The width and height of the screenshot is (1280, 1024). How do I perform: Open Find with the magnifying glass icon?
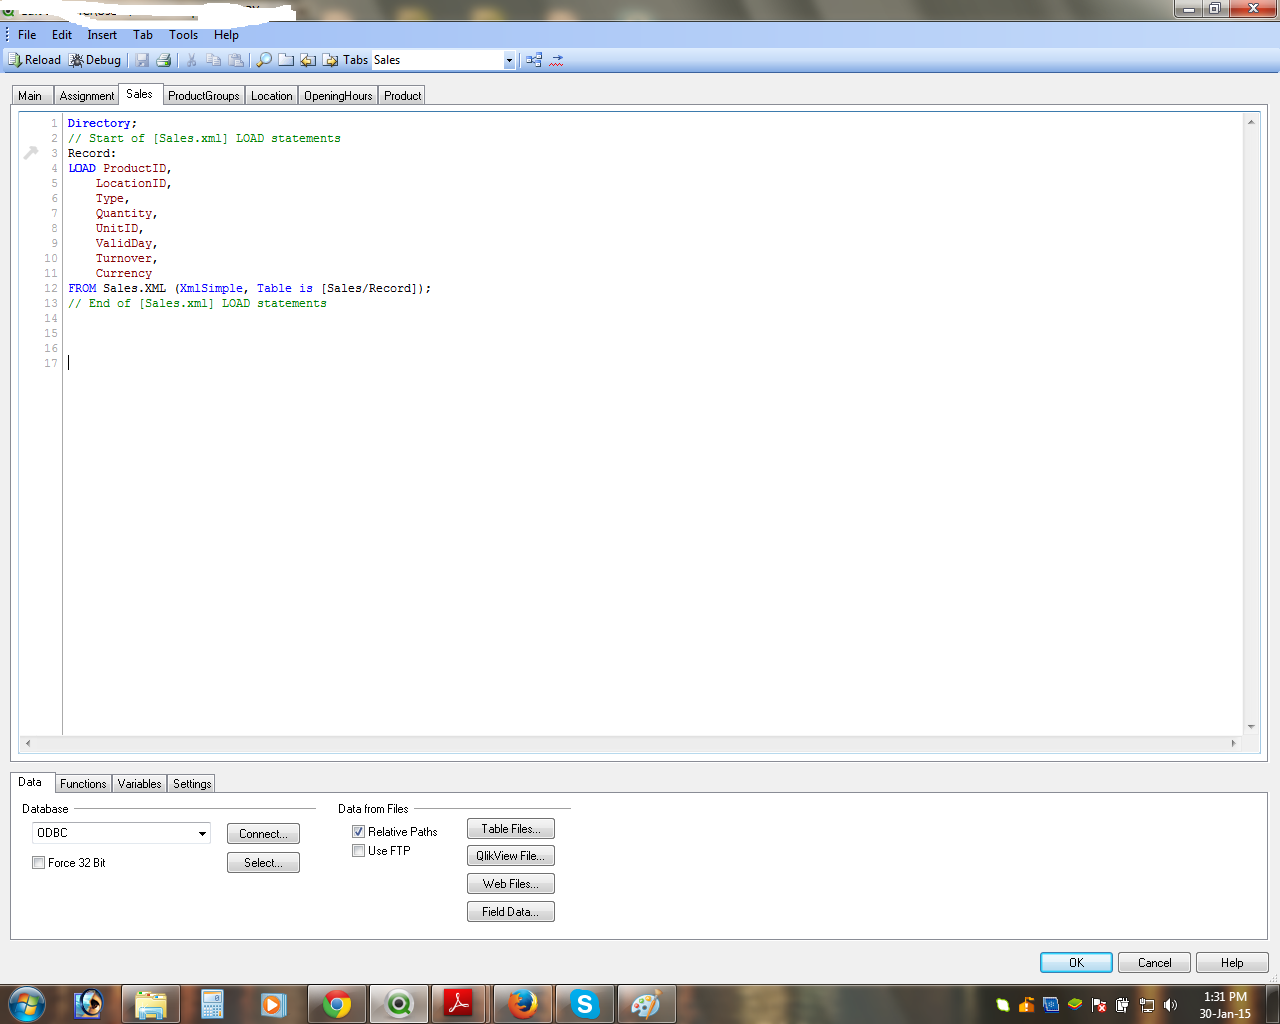point(264,60)
